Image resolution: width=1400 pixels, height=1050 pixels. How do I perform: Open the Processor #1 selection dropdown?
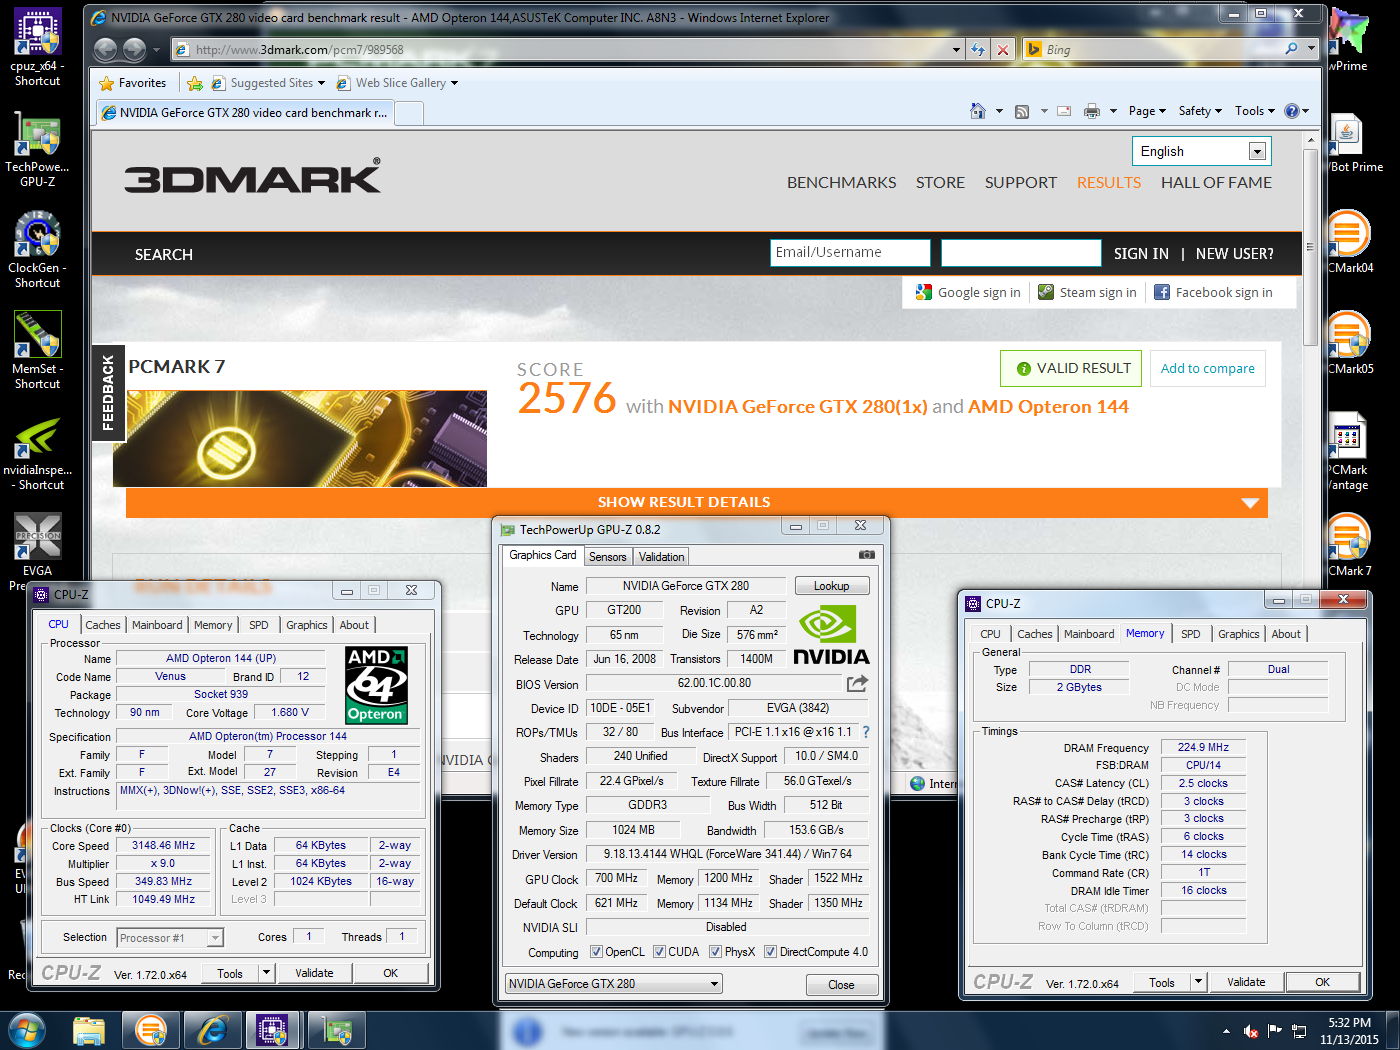(170, 938)
